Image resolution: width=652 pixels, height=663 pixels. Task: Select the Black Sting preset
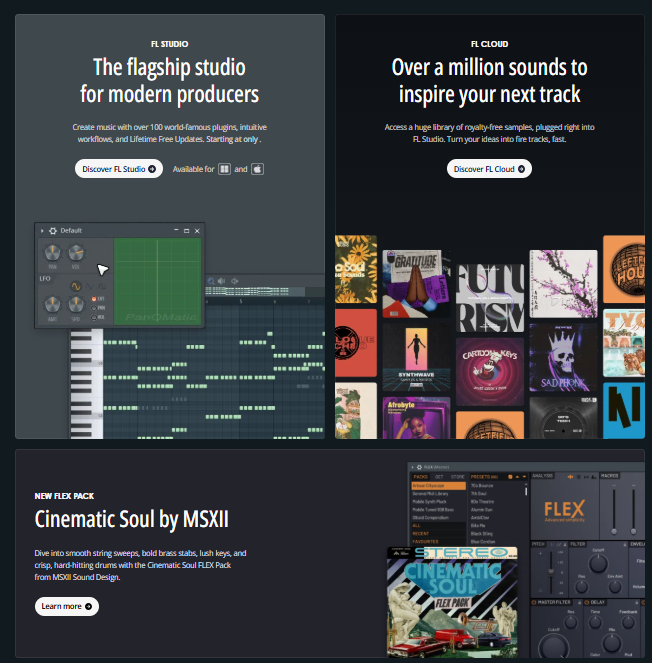pyautogui.click(x=482, y=534)
